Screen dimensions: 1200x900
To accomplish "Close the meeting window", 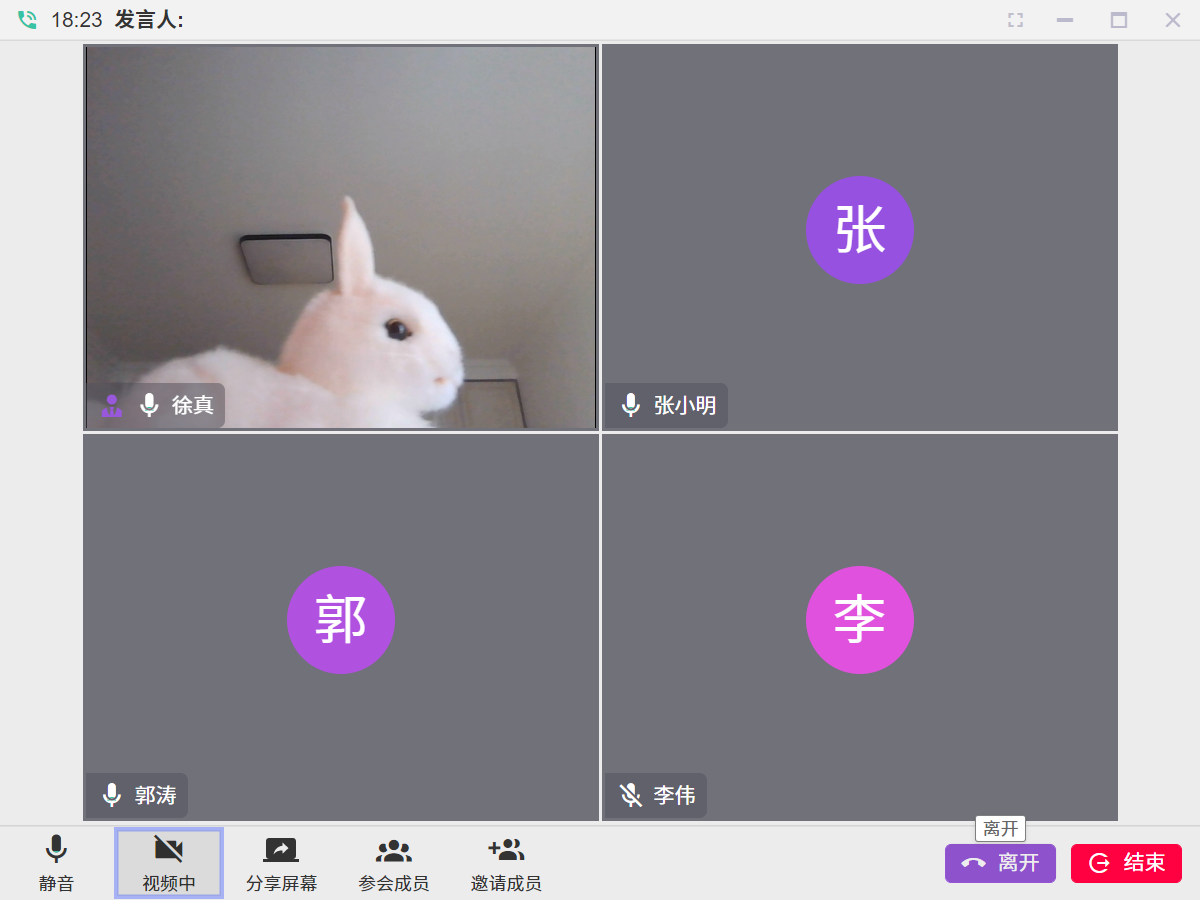I will tap(1173, 20).
